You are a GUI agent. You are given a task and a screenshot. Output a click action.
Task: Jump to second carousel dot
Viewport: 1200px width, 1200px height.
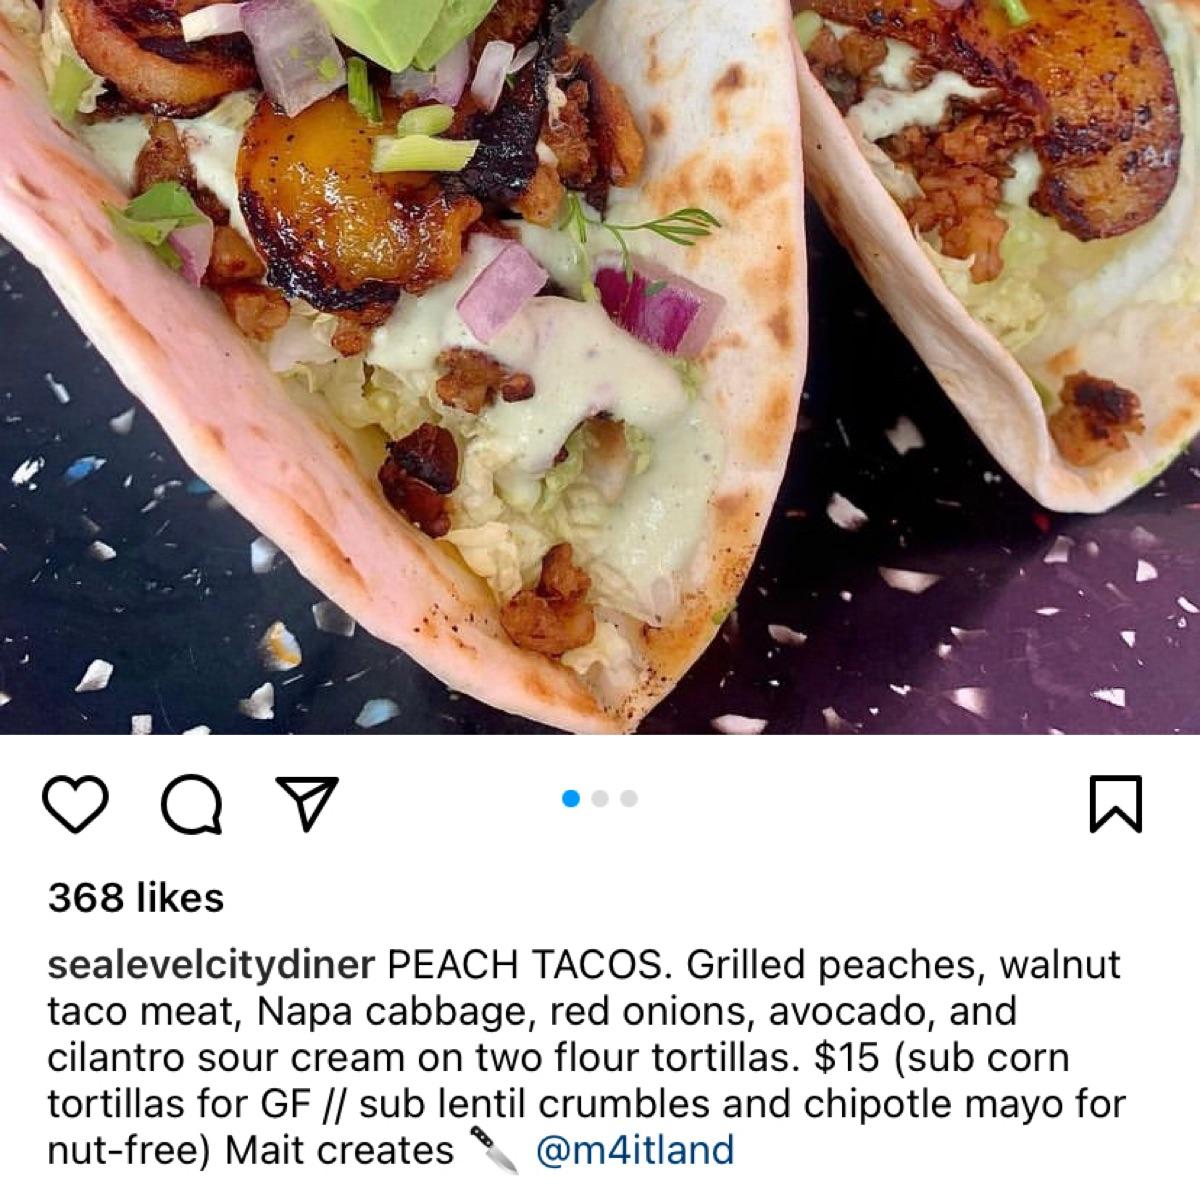(600, 798)
